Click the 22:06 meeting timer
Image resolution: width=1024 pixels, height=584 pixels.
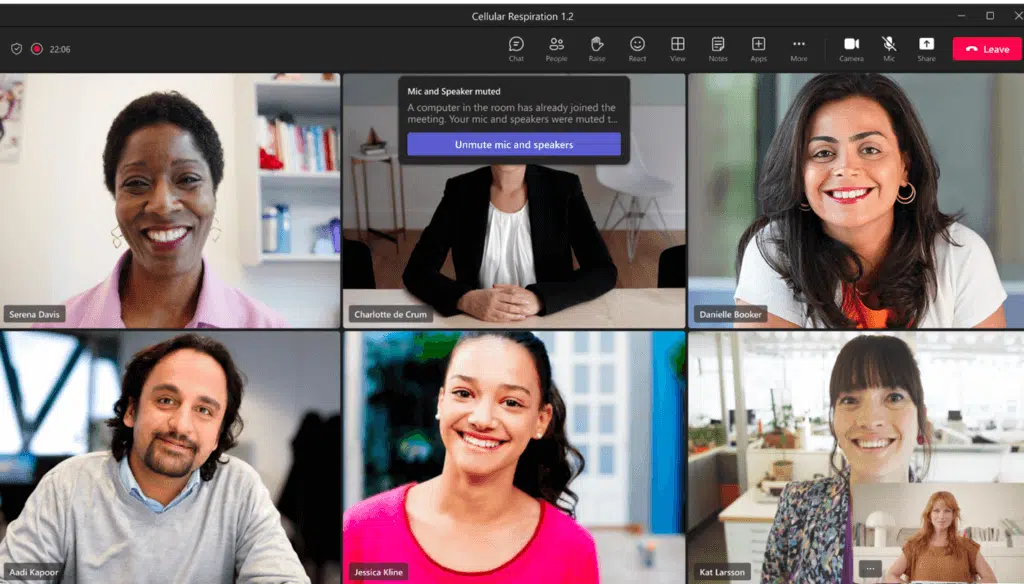(60, 49)
